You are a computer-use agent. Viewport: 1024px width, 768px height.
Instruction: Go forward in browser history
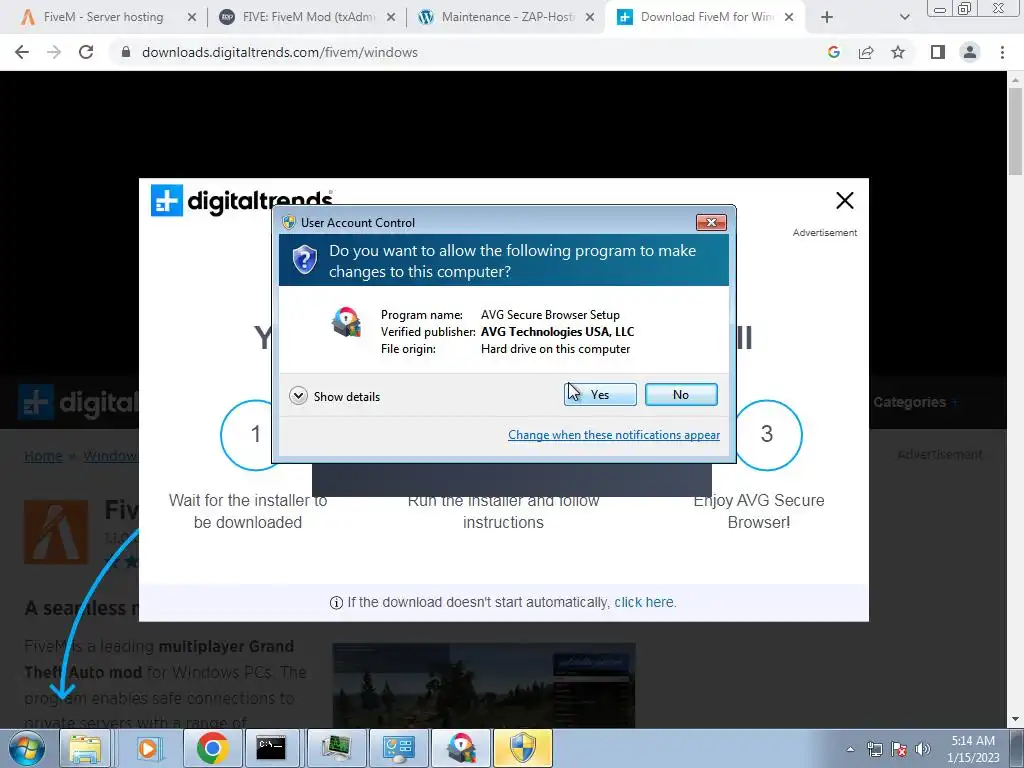(54, 52)
